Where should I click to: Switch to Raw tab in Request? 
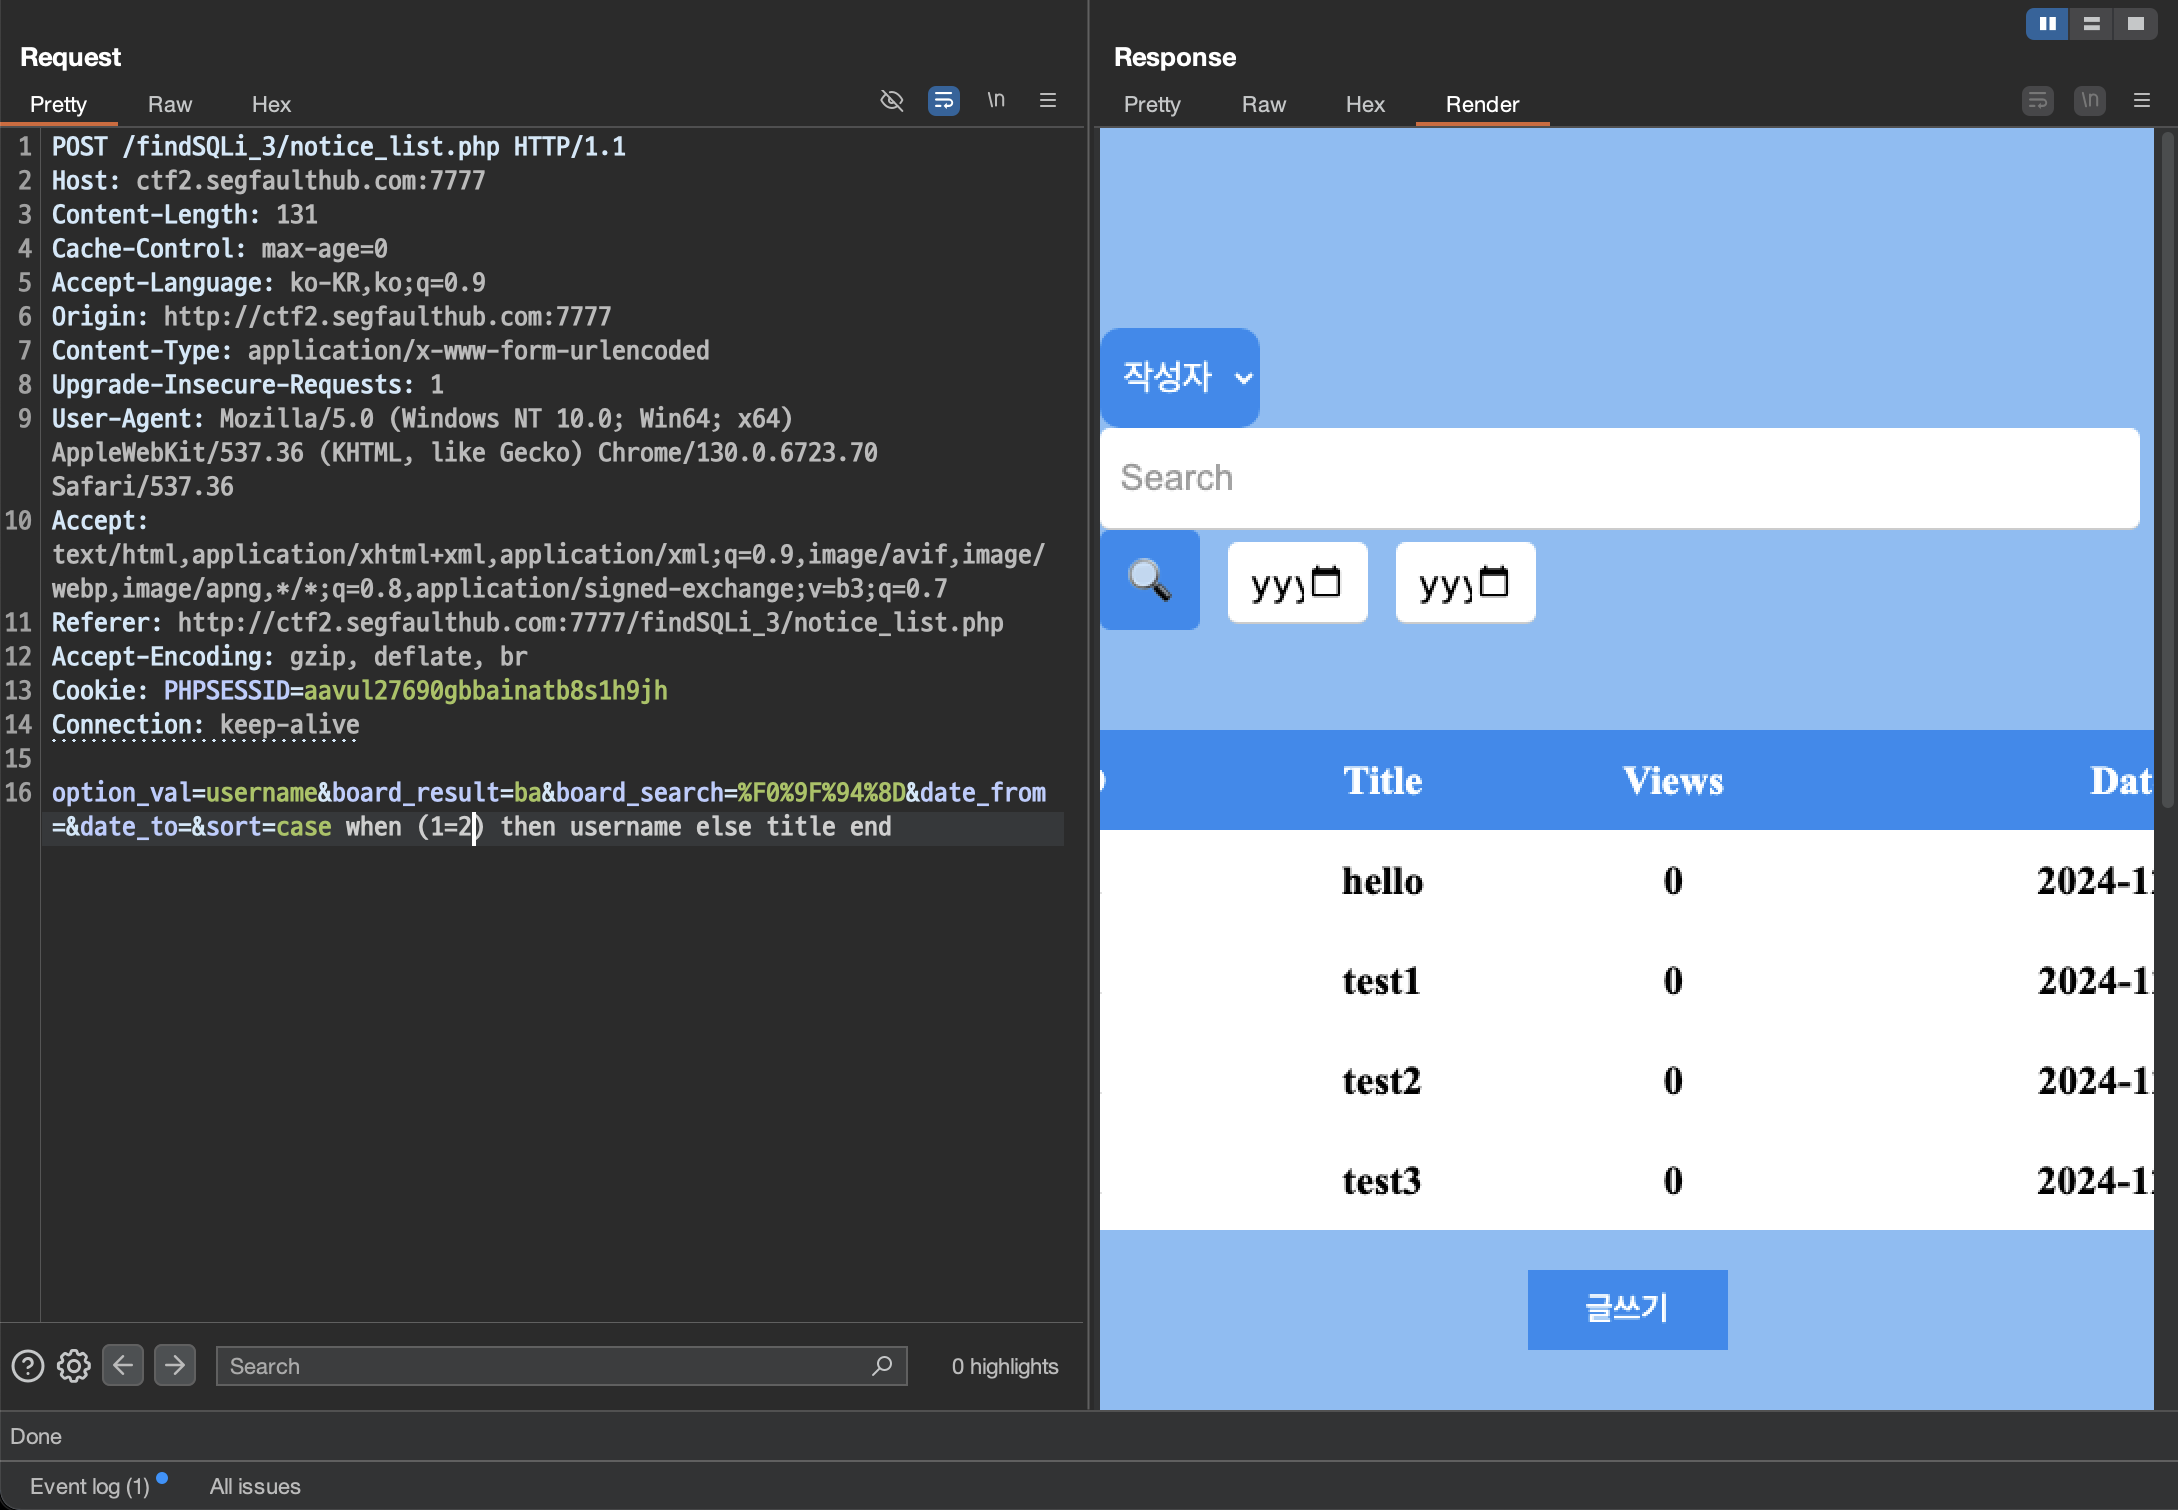click(x=169, y=104)
